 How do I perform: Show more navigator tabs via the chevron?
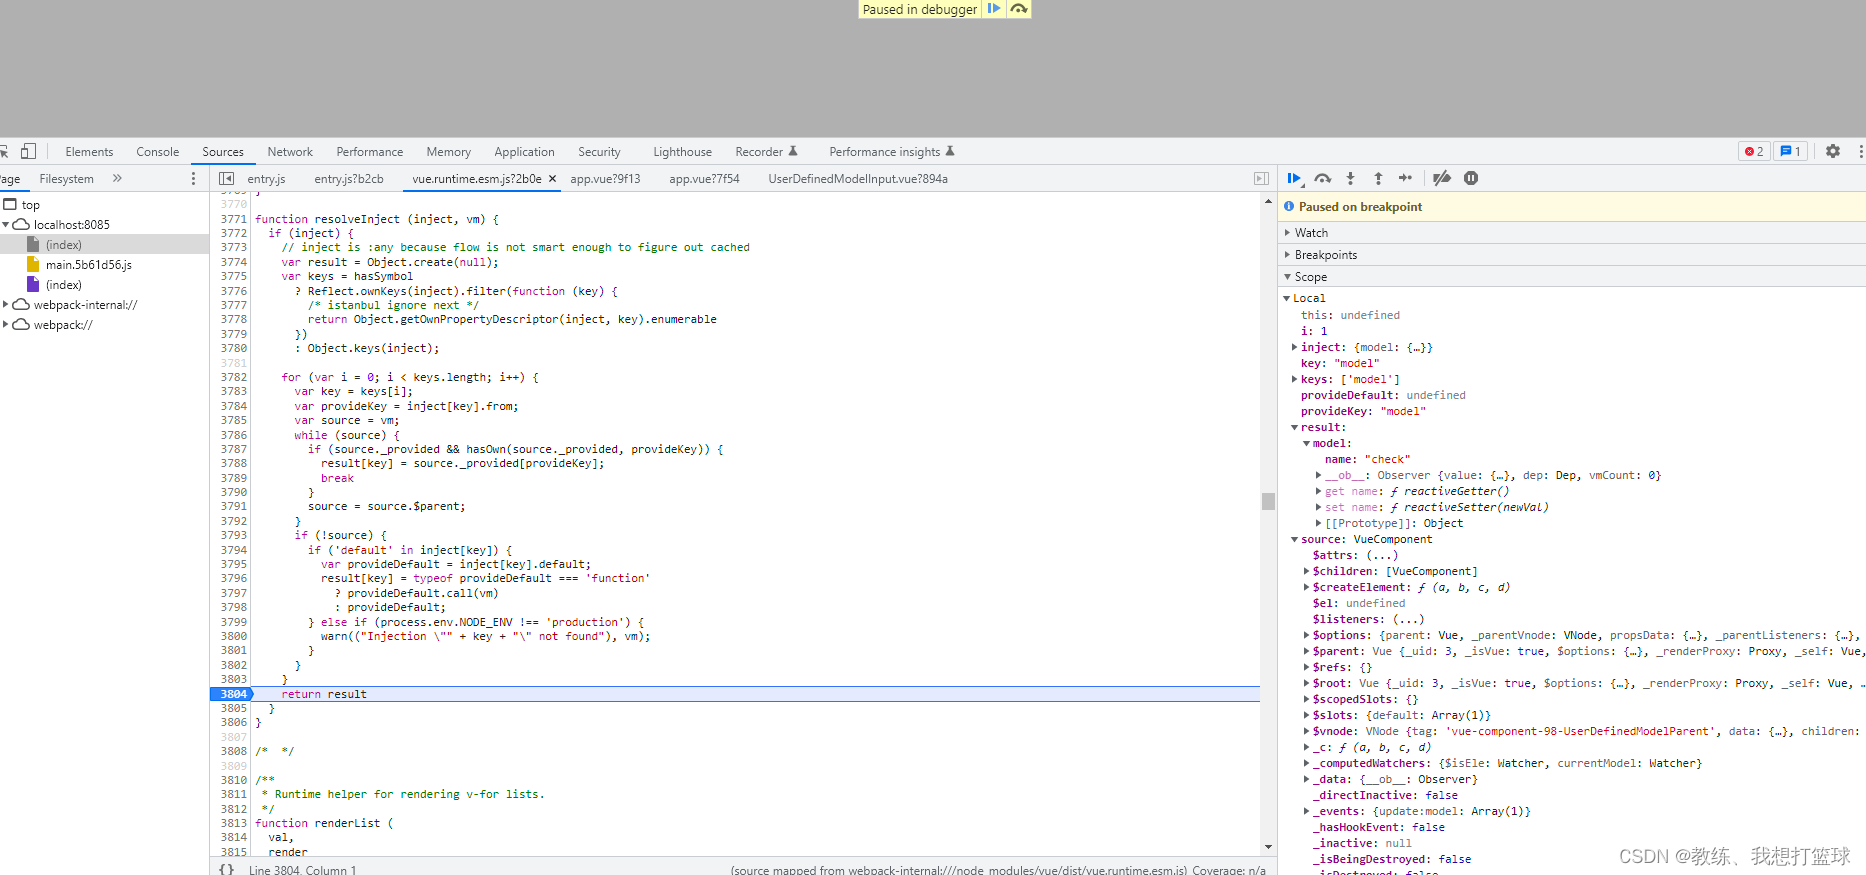click(117, 178)
